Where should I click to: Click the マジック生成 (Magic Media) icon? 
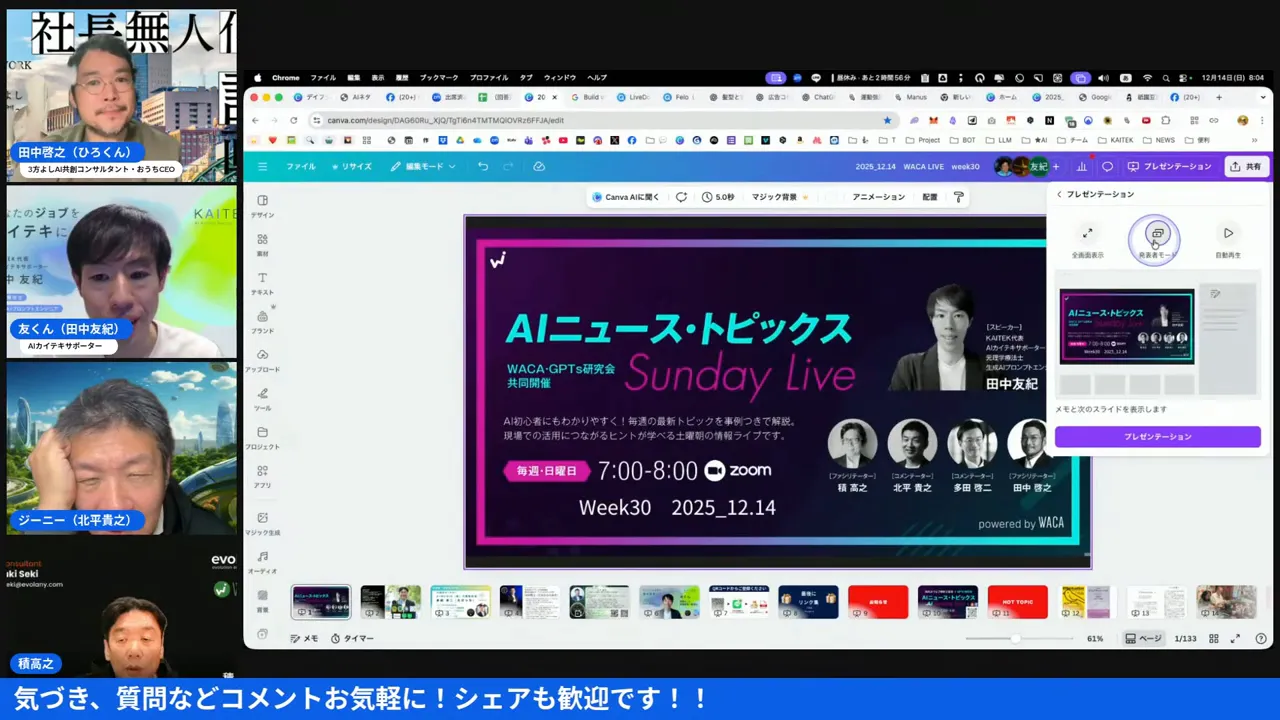pyautogui.click(x=262, y=523)
